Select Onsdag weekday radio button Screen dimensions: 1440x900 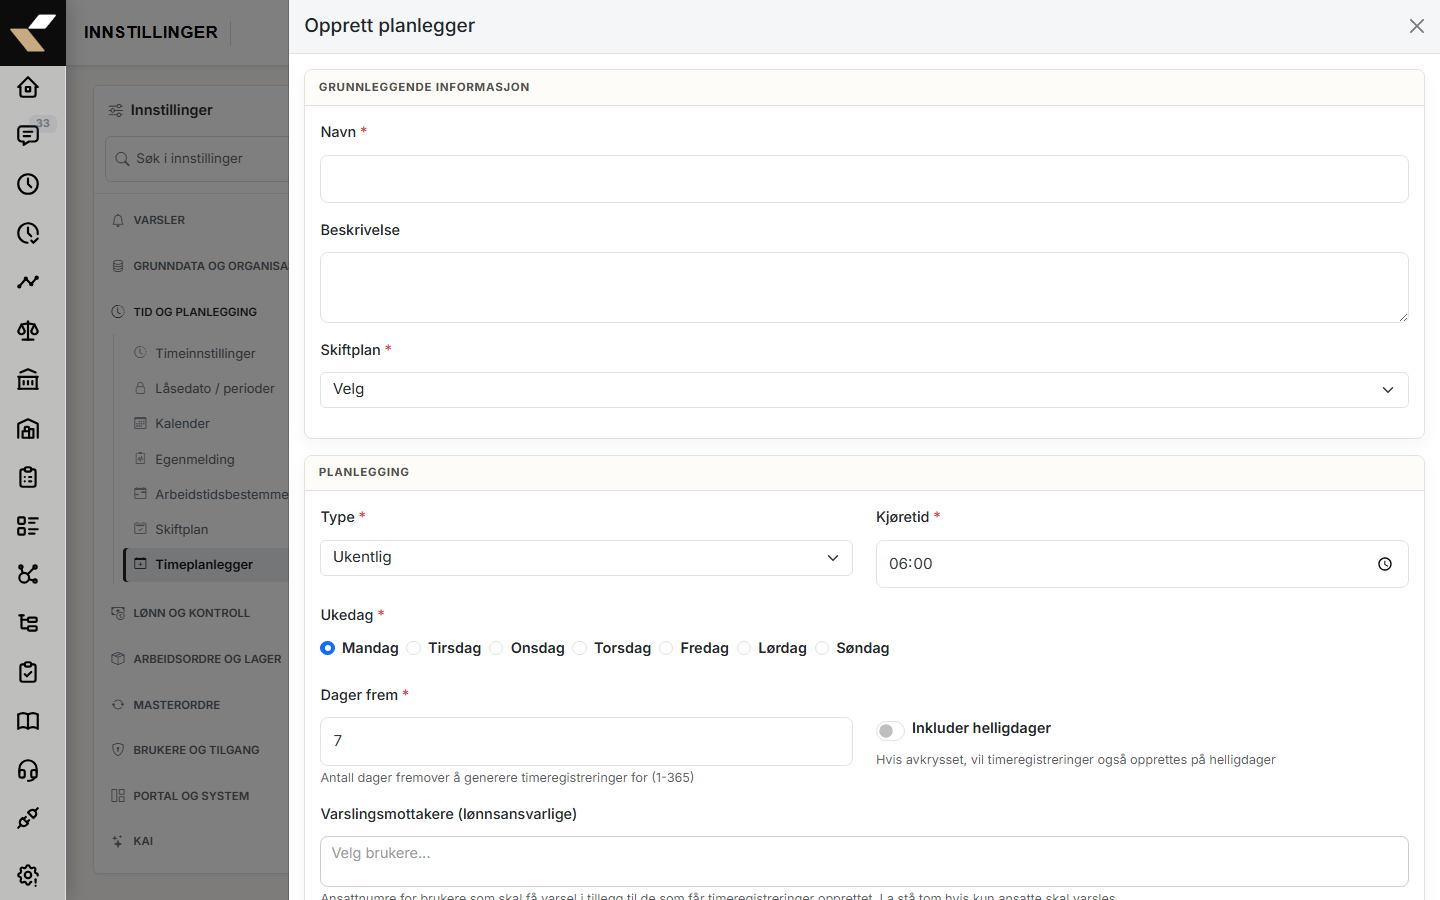click(496, 648)
